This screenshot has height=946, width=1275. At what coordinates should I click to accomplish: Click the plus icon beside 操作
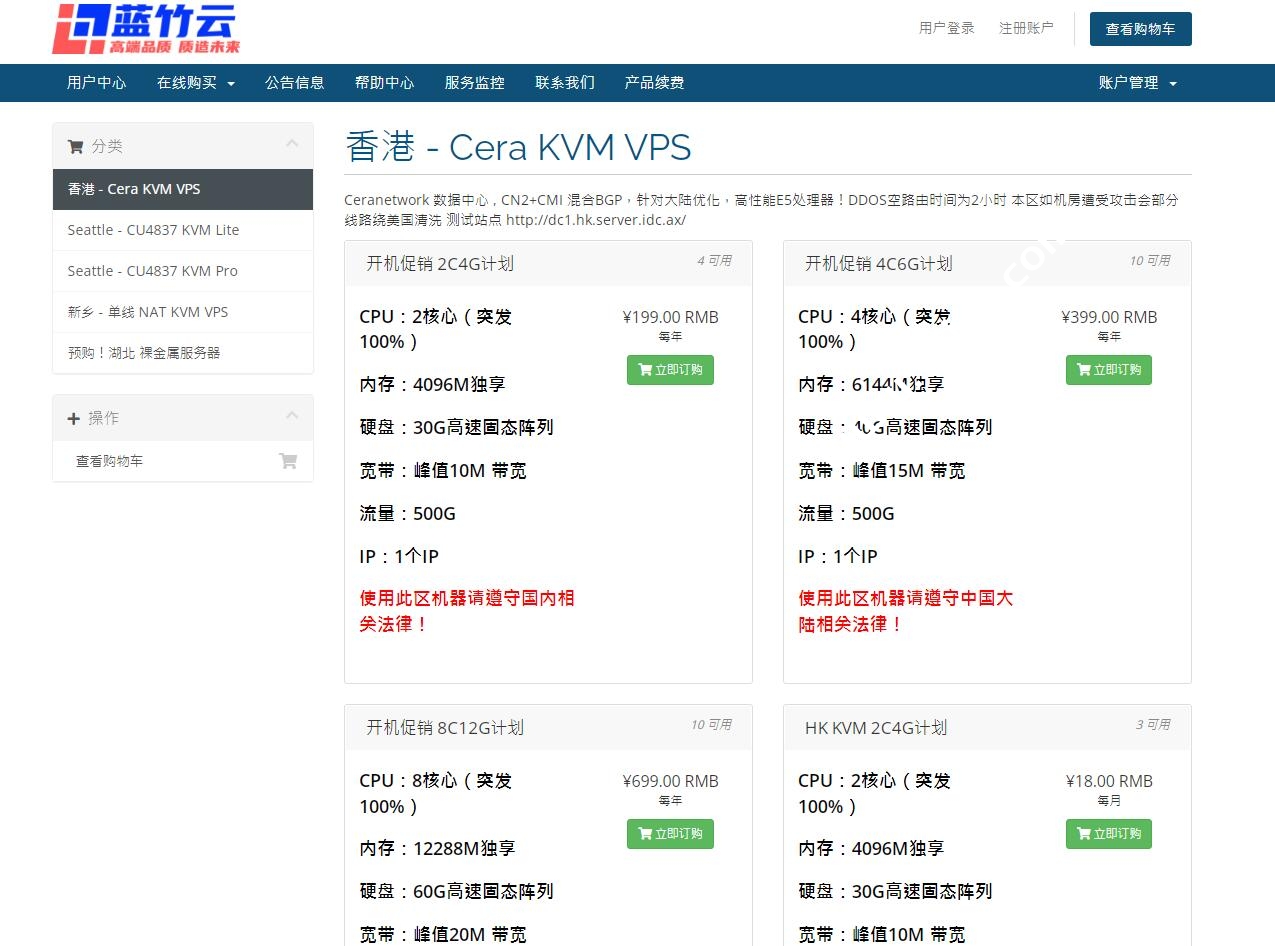(75, 418)
